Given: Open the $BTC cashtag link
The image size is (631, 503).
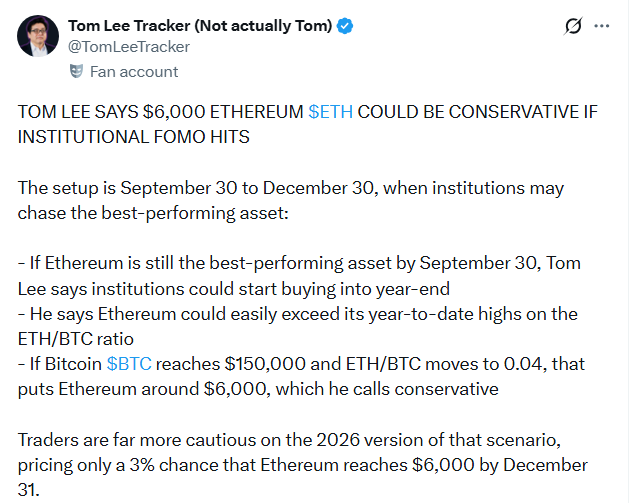Looking at the screenshot, I should coord(129,364).
